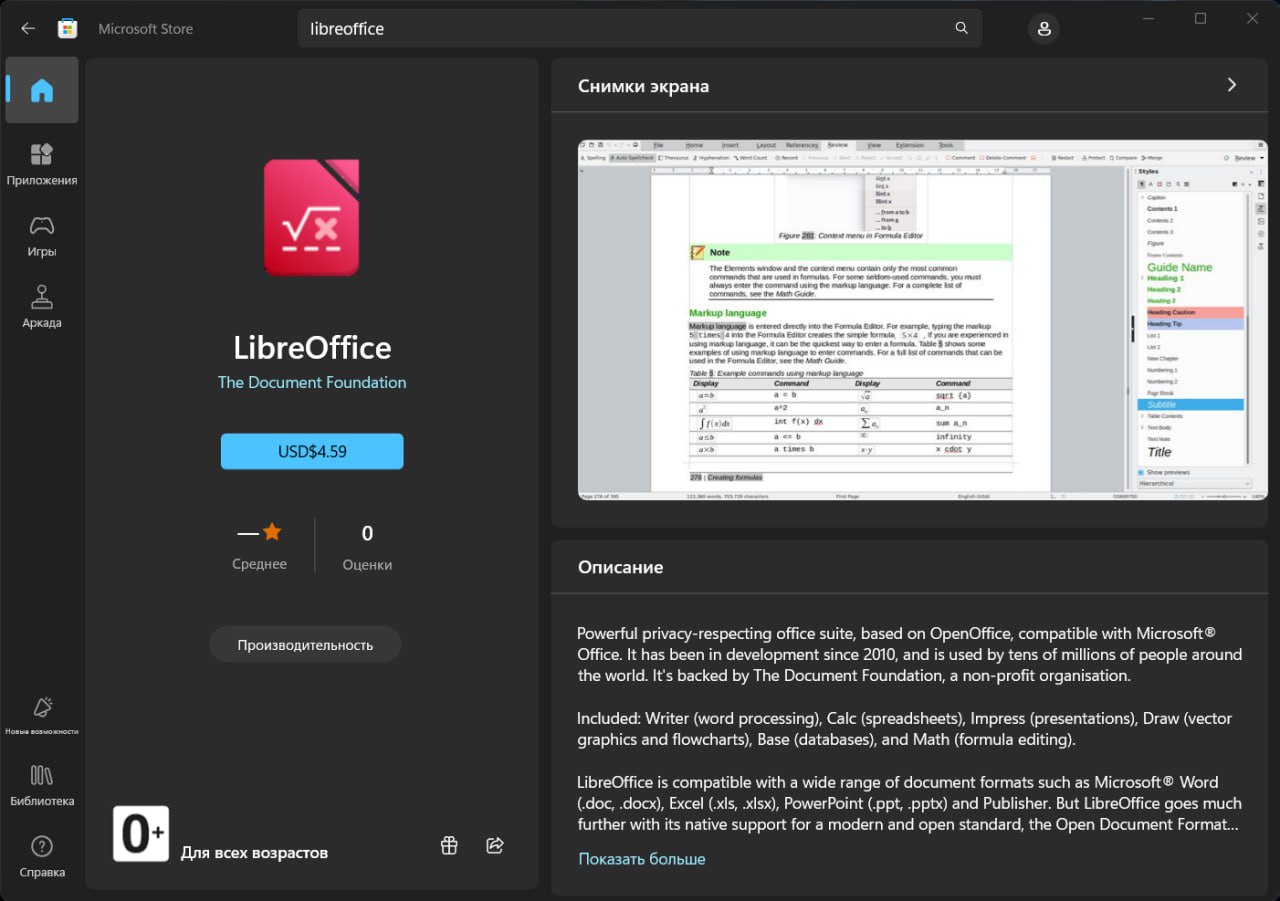Viewport: 1280px width, 901px height.
Task: Click the search field containing libreoffice
Action: (640, 29)
